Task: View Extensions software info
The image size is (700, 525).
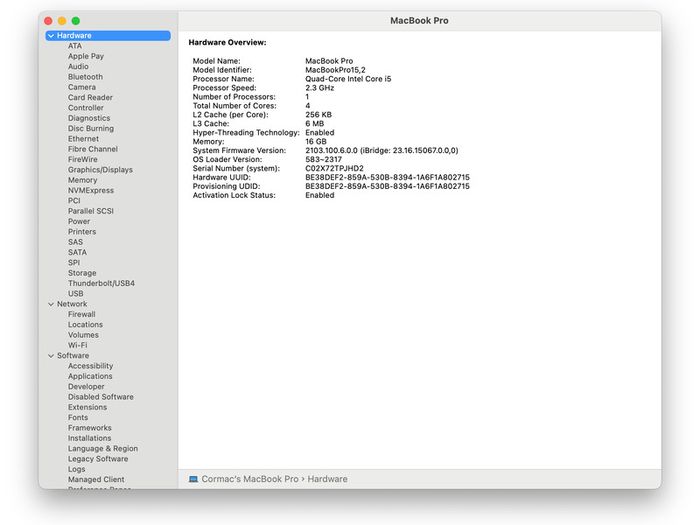Action: [x=88, y=407]
